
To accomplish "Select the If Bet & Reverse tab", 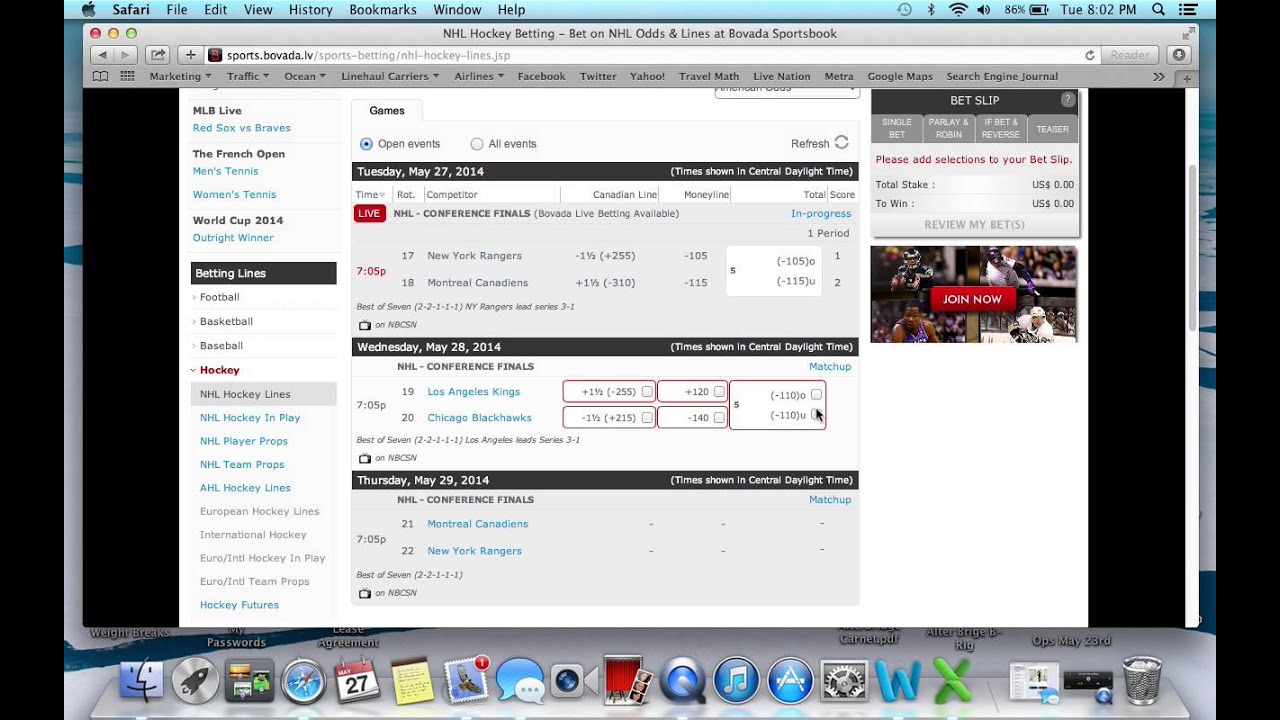I will 1001,128.
